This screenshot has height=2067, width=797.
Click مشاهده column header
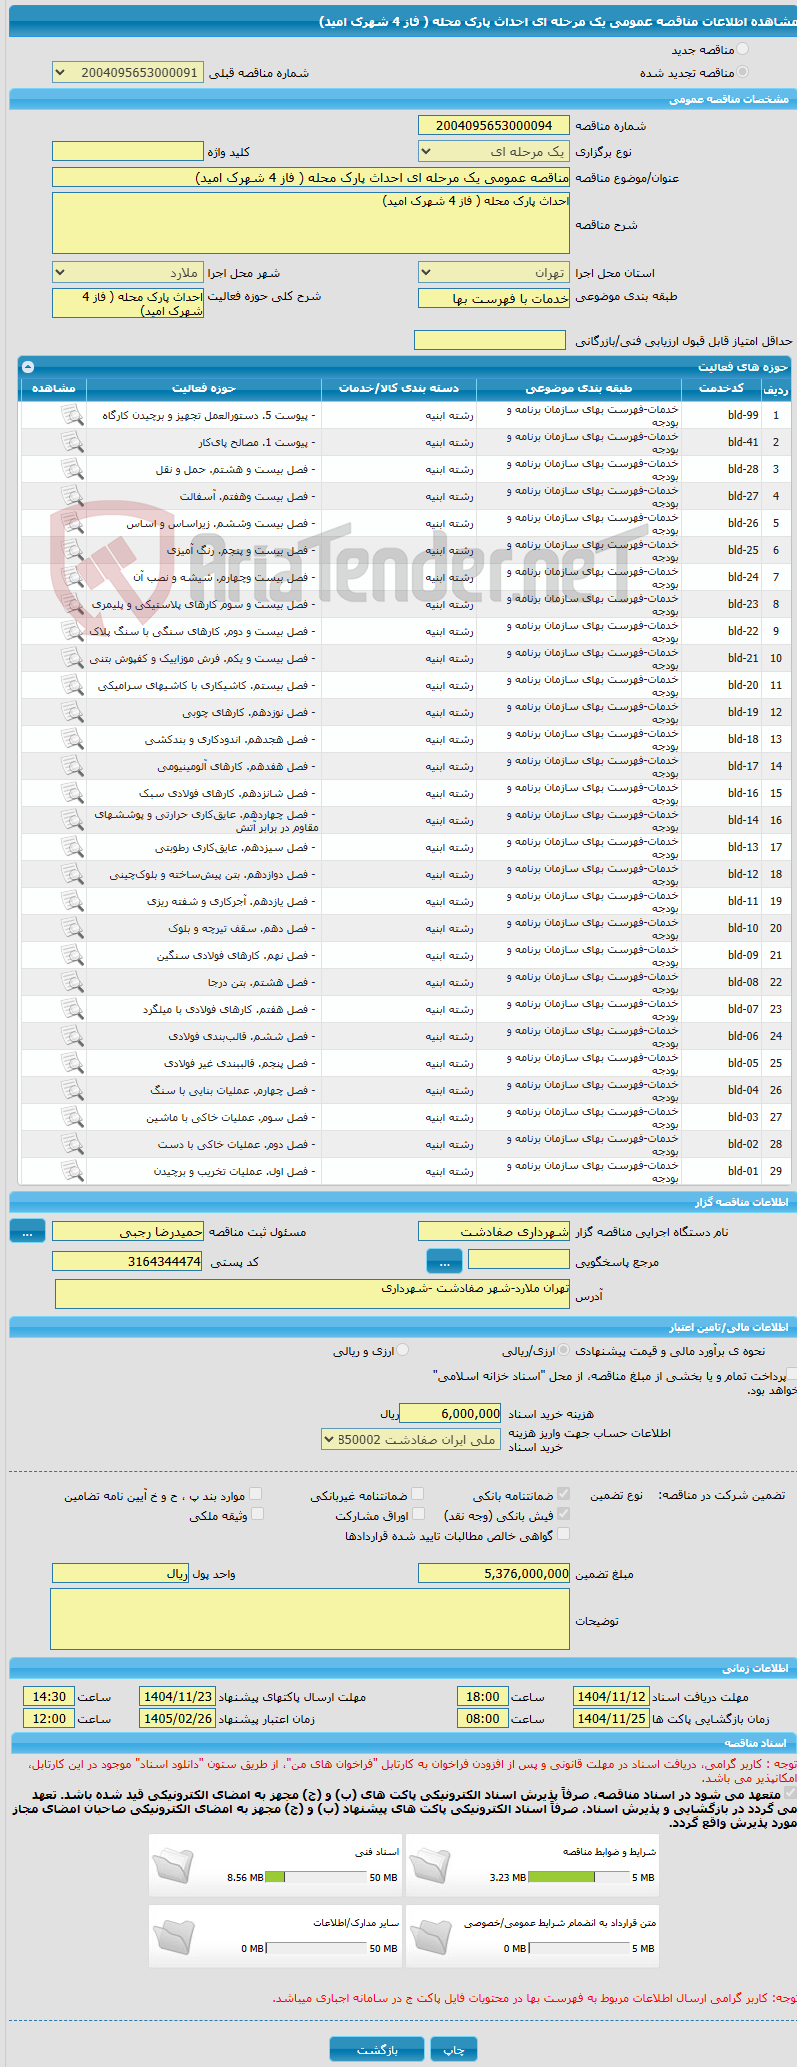coord(54,388)
